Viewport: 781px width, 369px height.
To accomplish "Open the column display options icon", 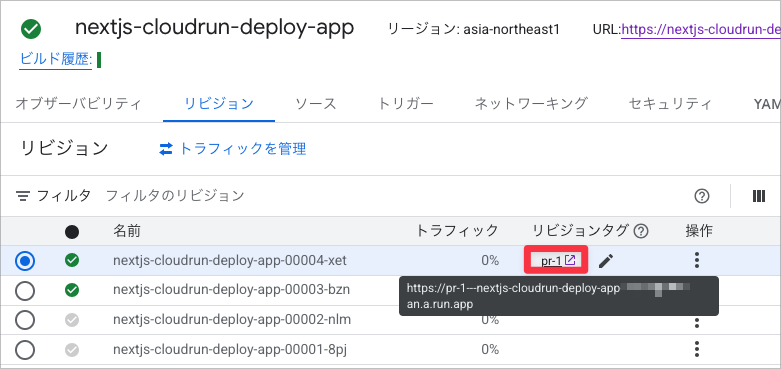I will coord(759,196).
